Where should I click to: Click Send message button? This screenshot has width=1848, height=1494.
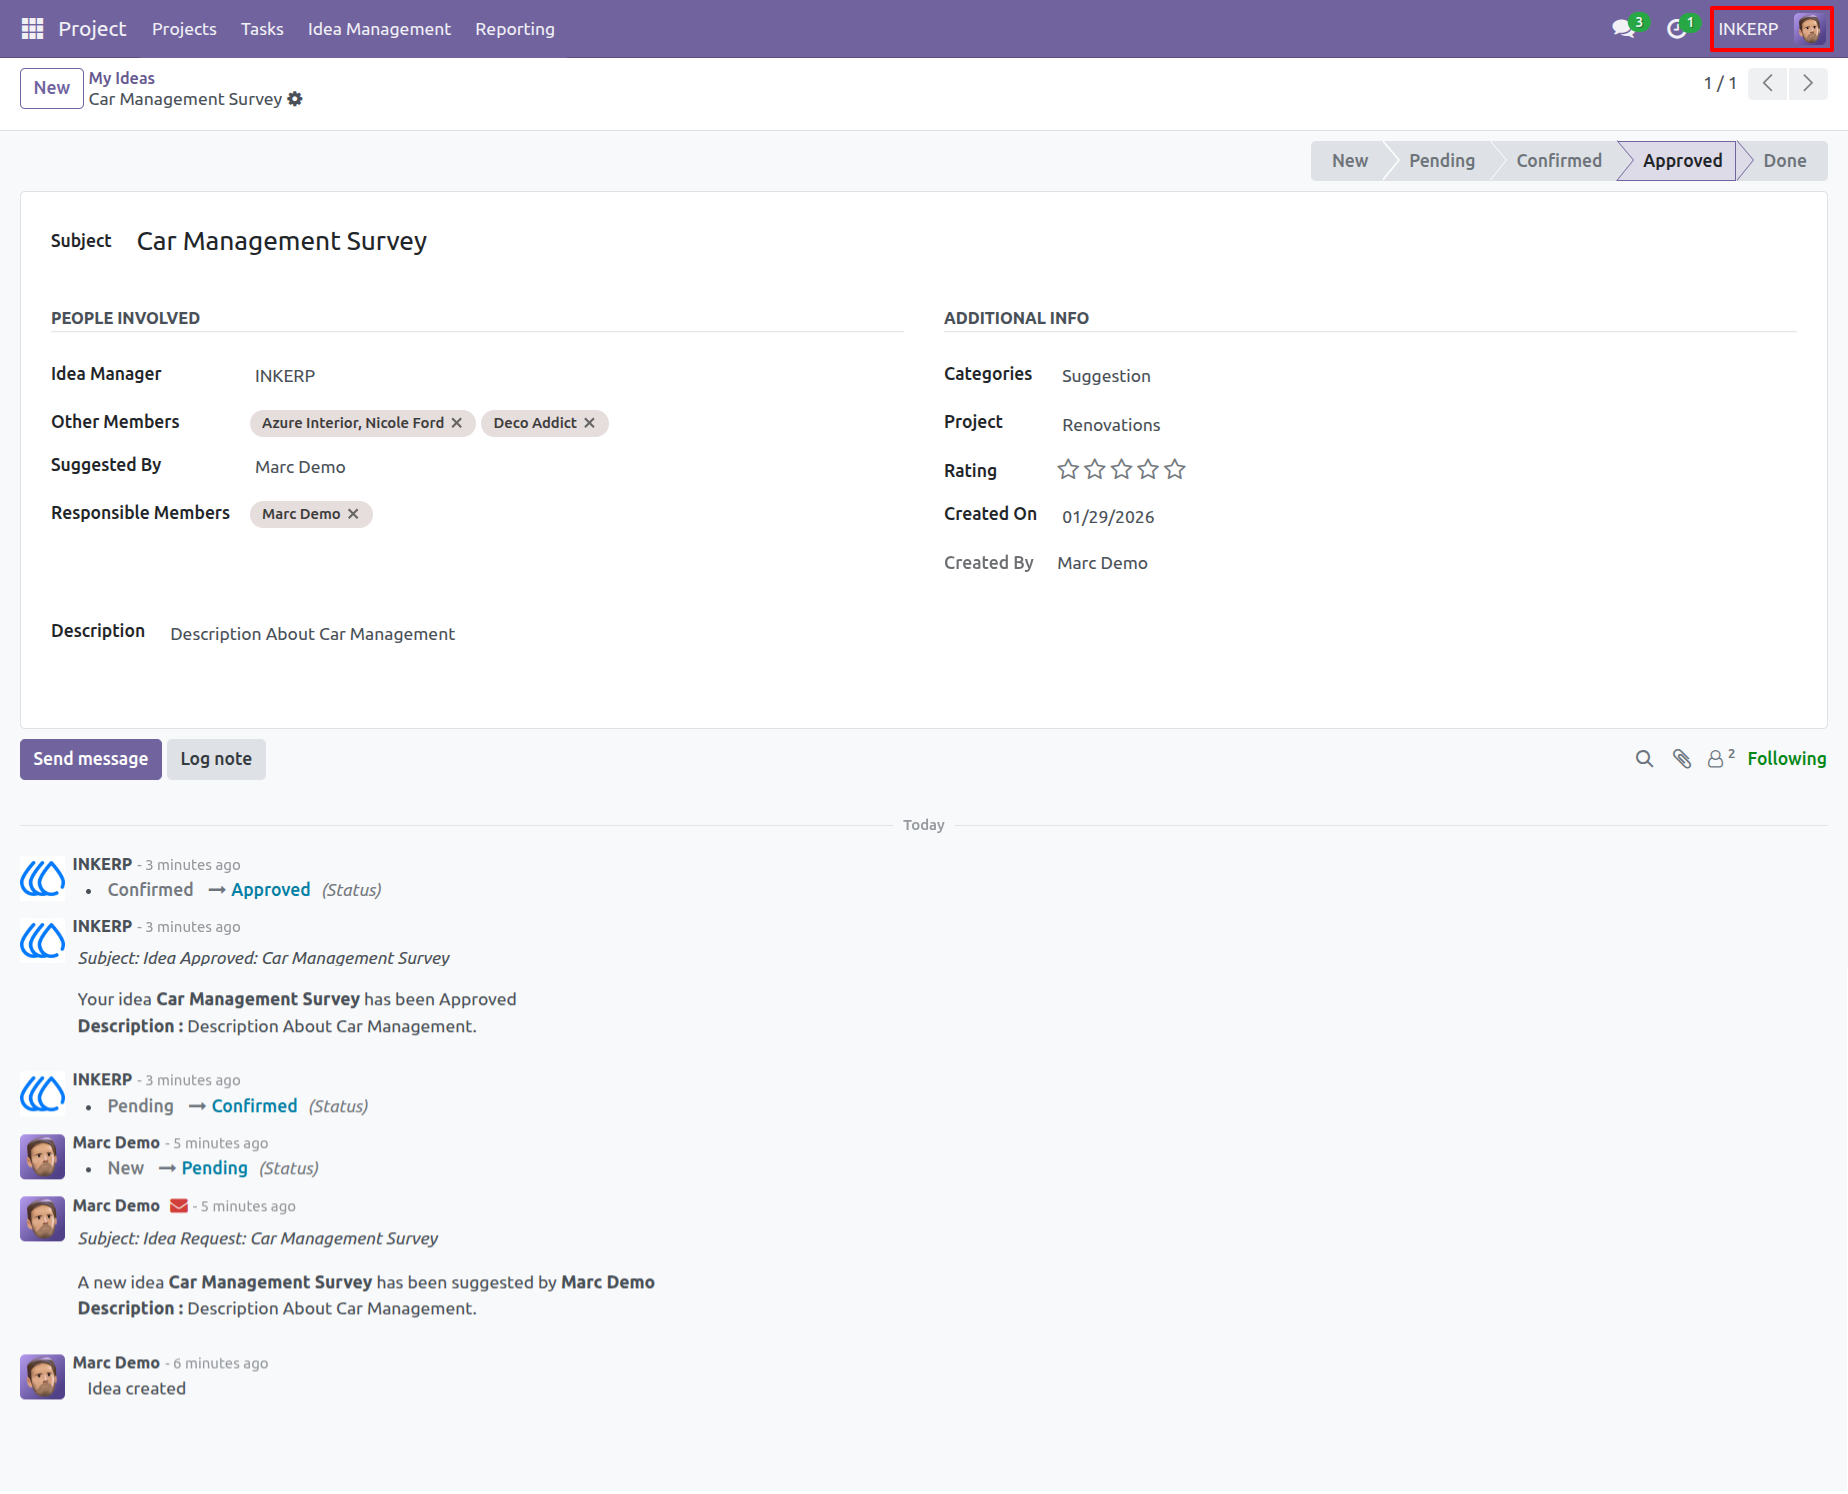click(x=91, y=759)
